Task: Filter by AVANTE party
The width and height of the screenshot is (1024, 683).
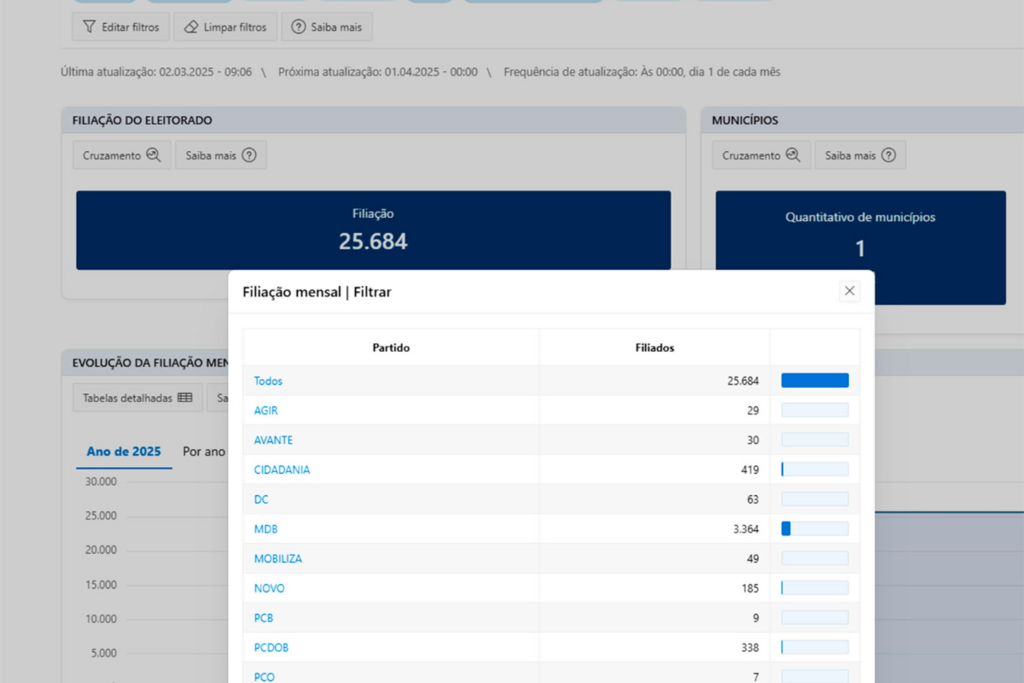Action: pos(273,440)
